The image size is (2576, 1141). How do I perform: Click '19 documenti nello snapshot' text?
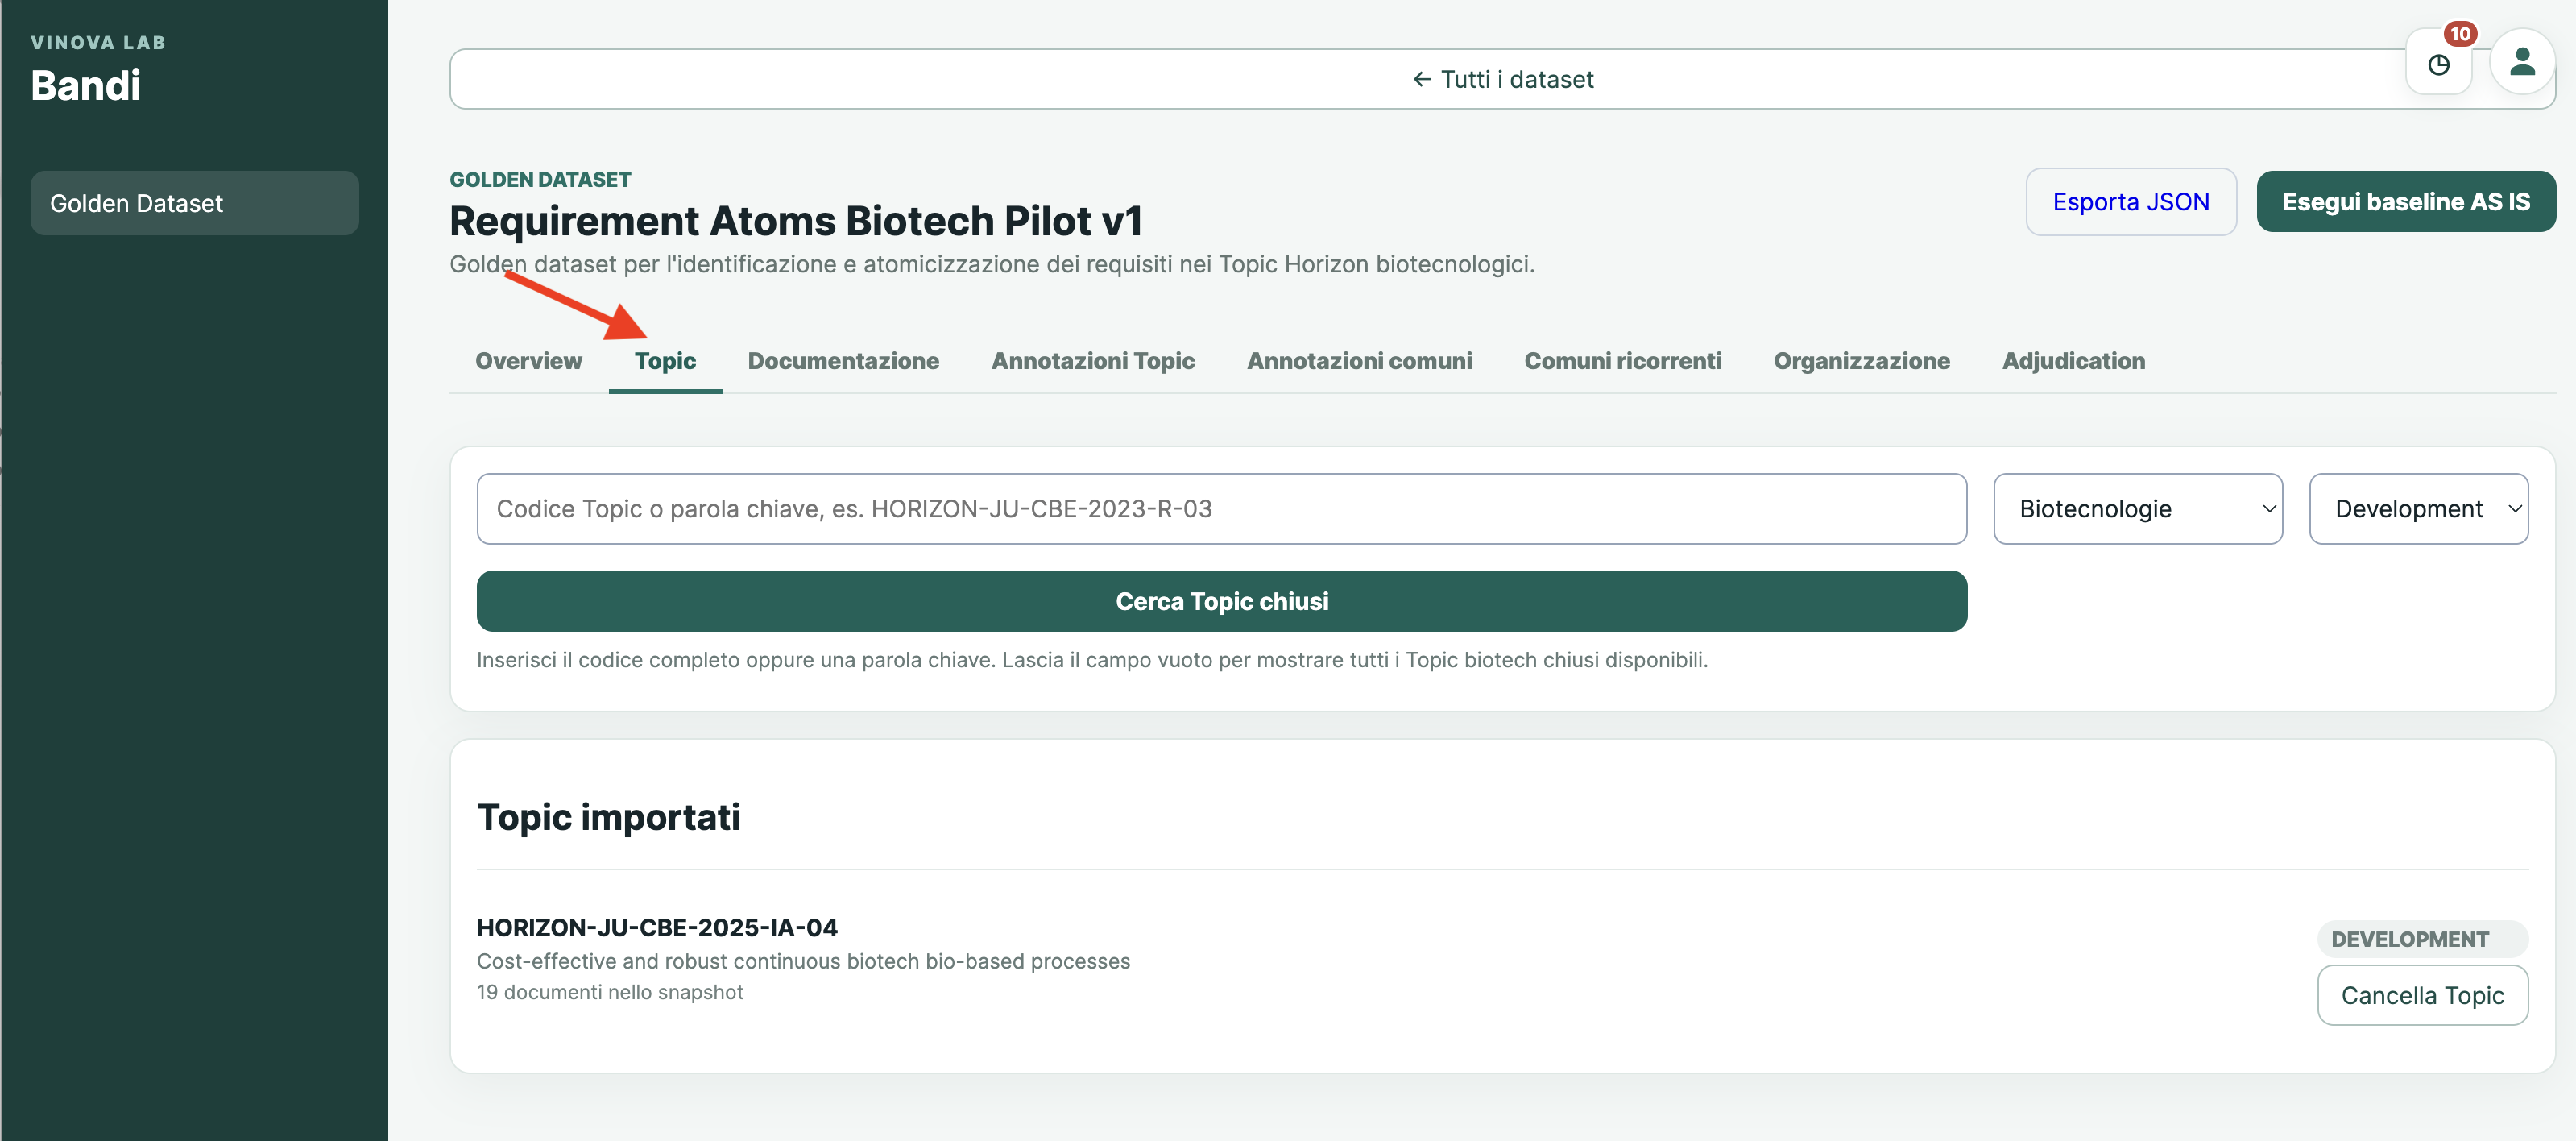click(x=610, y=992)
